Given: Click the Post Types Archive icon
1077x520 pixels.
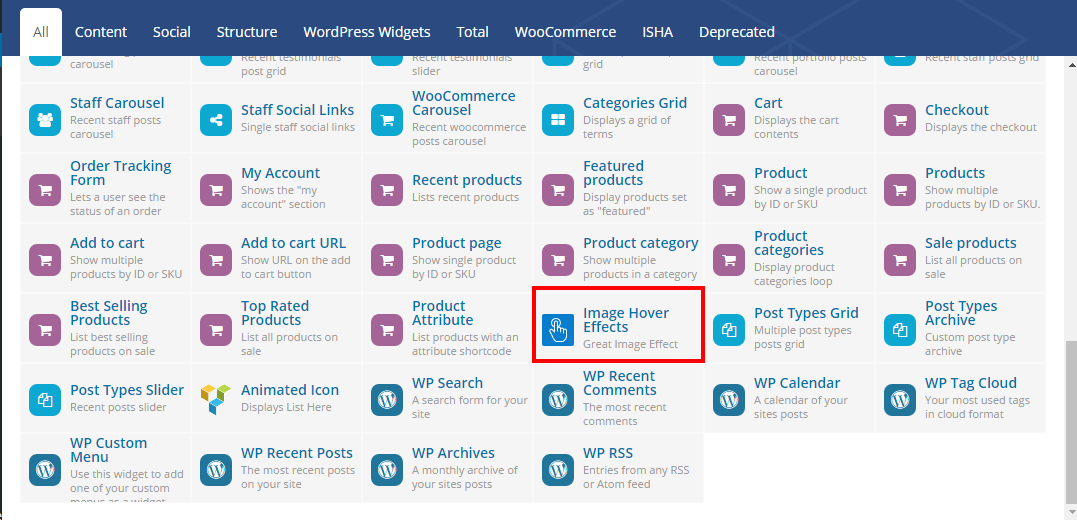Looking at the screenshot, I should 900,330.
